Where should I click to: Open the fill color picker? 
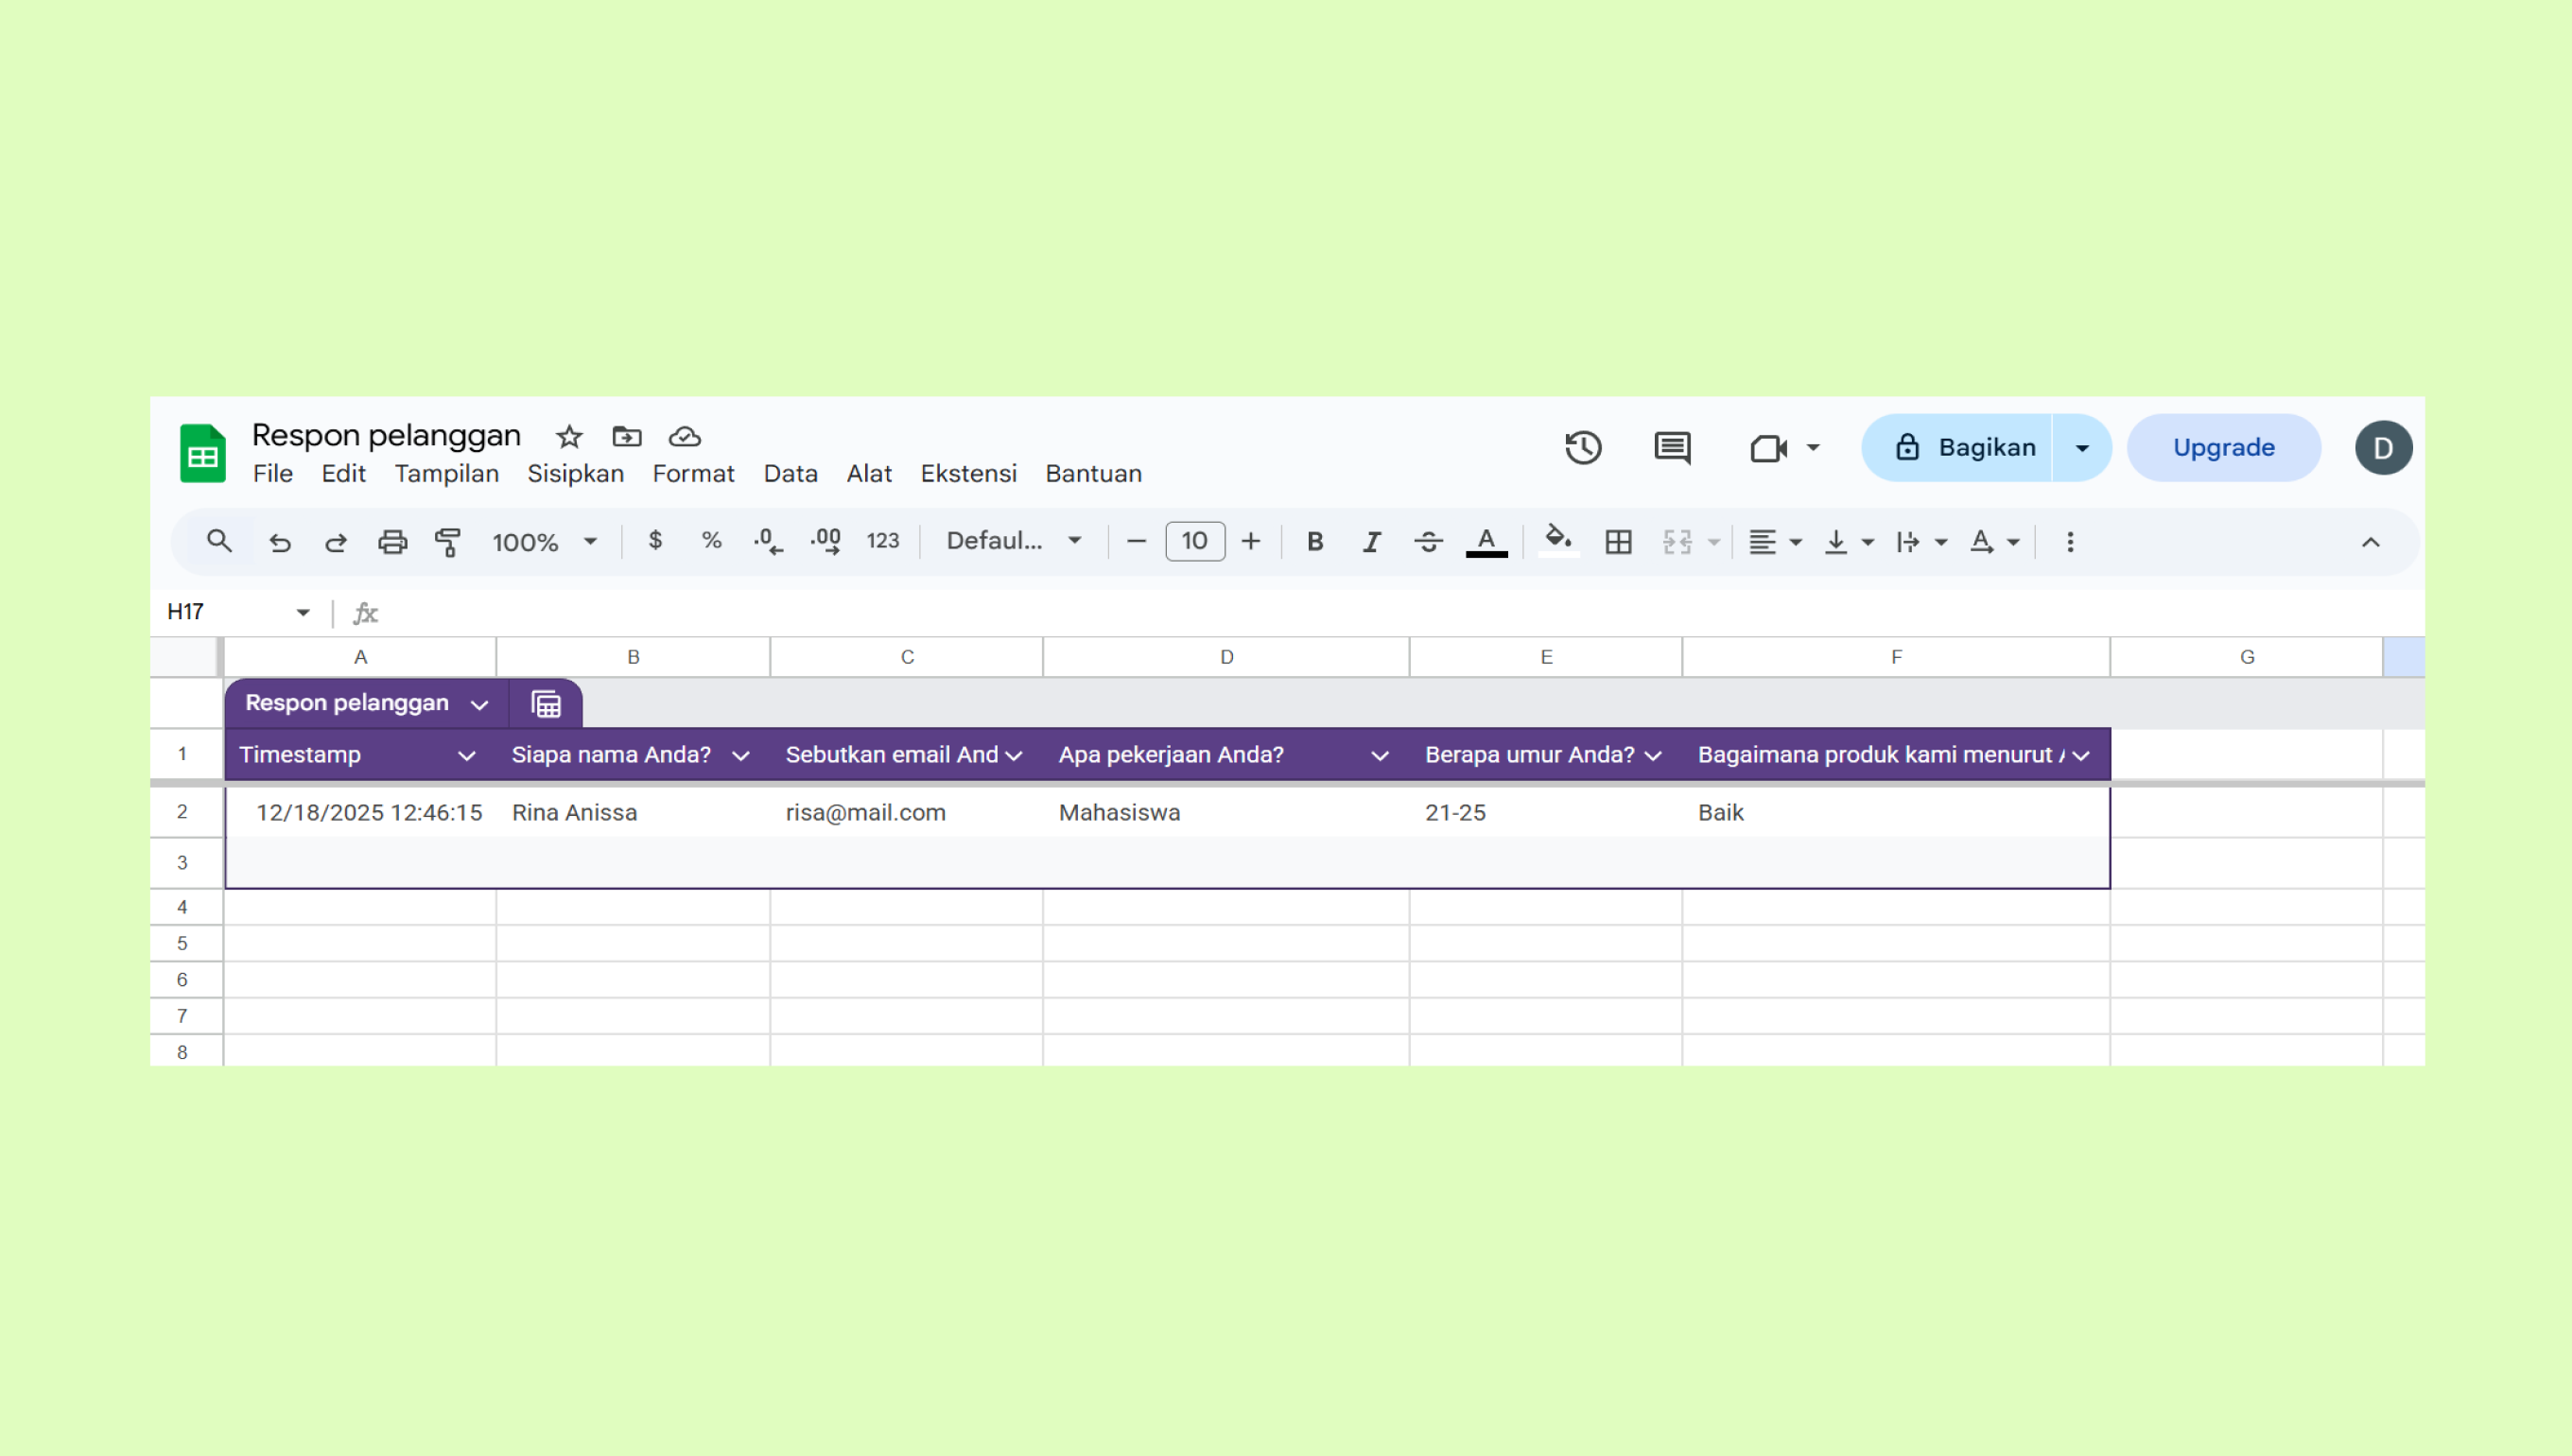(x=1557, y=541)
